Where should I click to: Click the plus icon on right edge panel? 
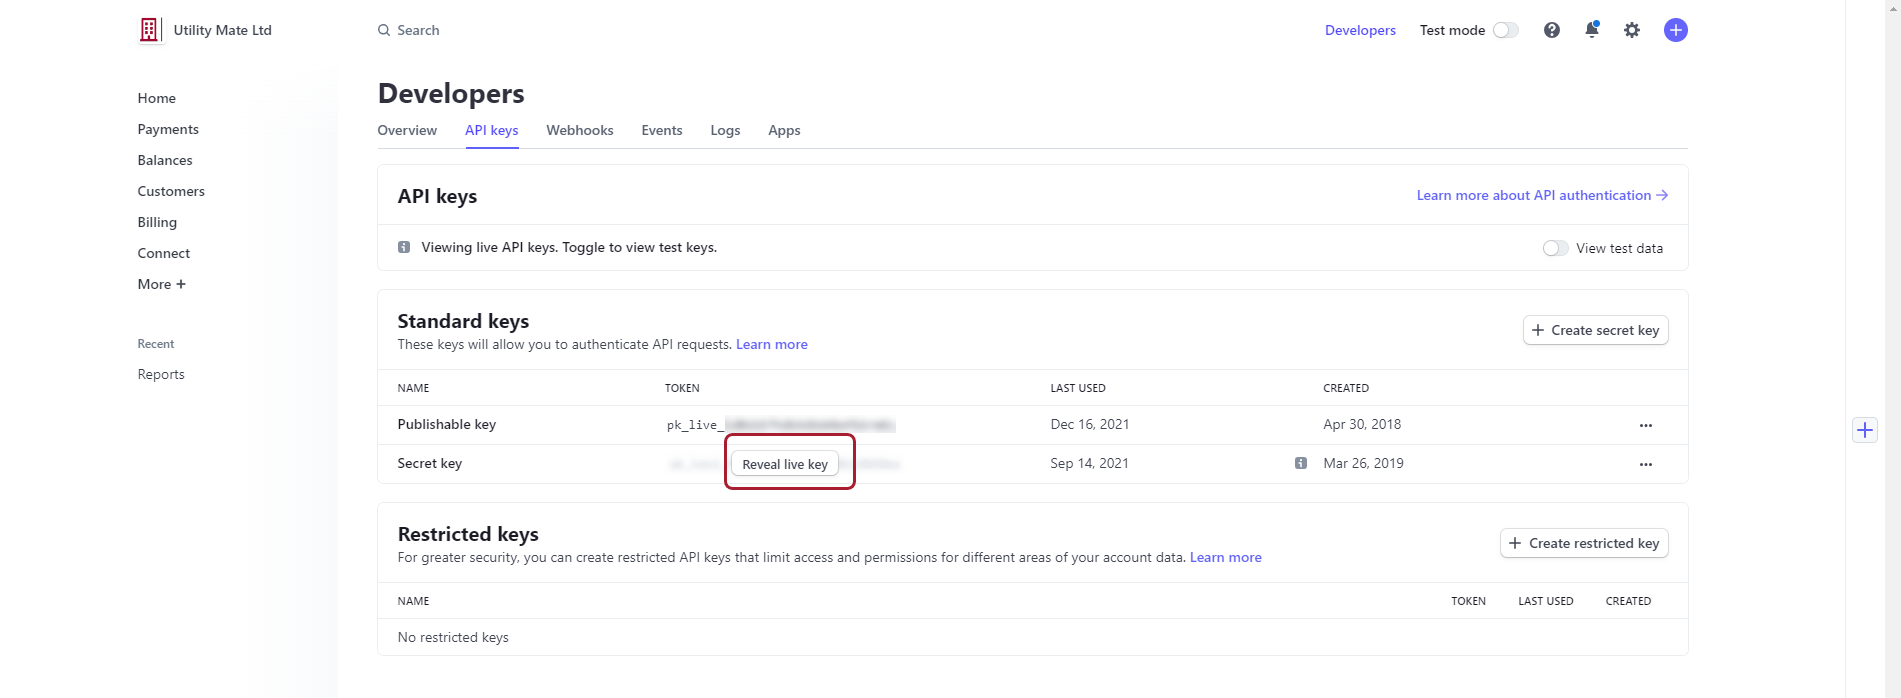1864,430
